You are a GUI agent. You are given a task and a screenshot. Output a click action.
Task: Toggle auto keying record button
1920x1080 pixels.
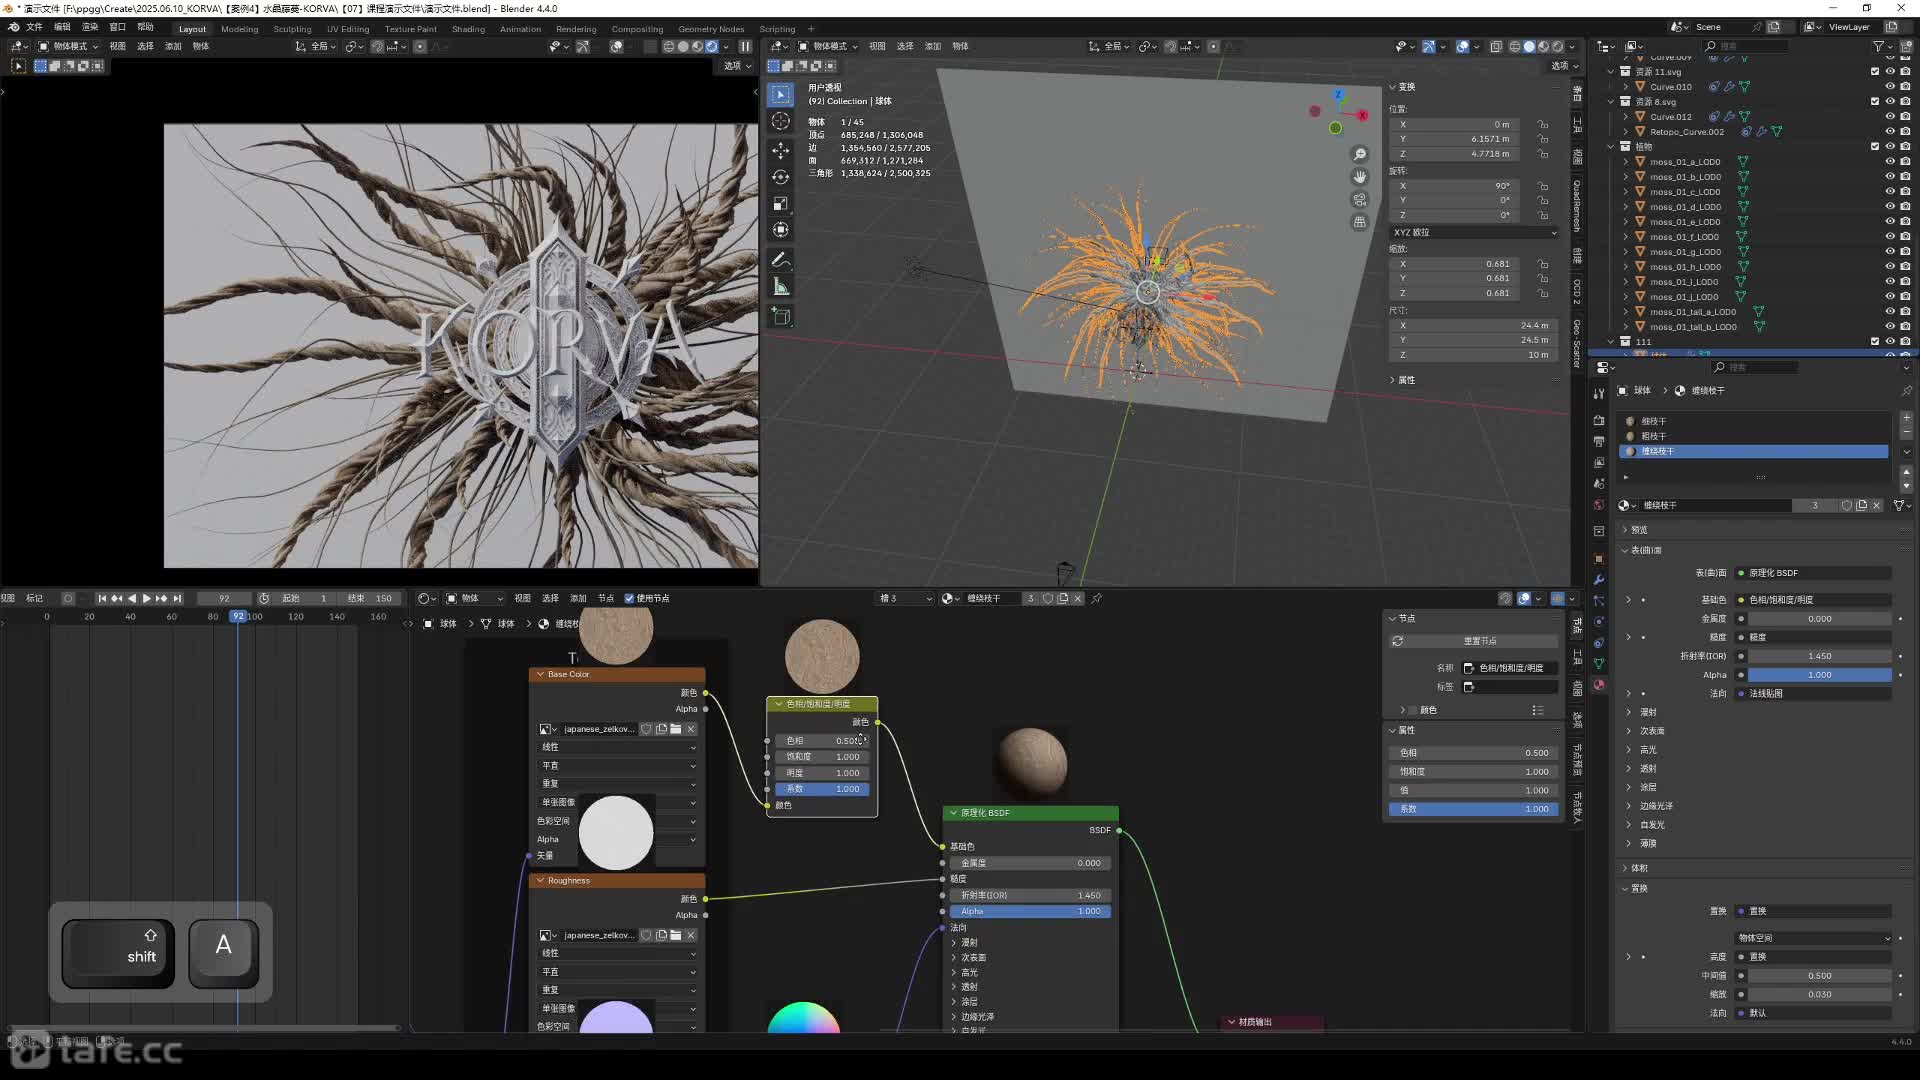click(68, 598)
